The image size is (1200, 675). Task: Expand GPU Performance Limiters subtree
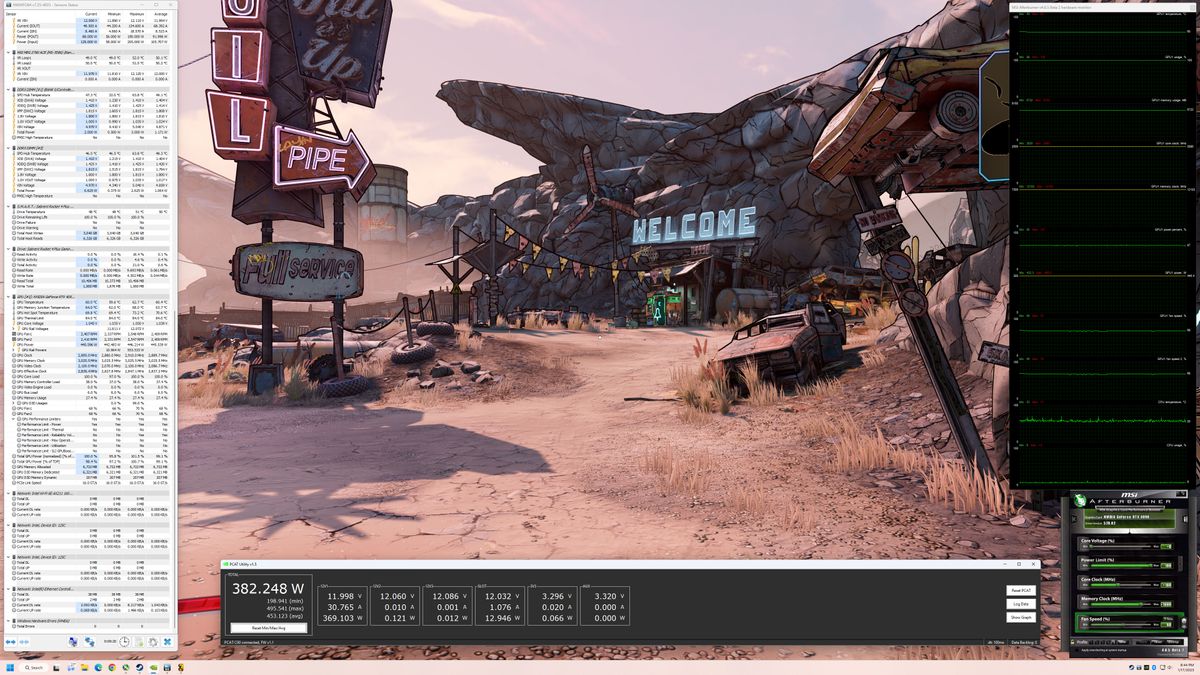tap(13, 418)
